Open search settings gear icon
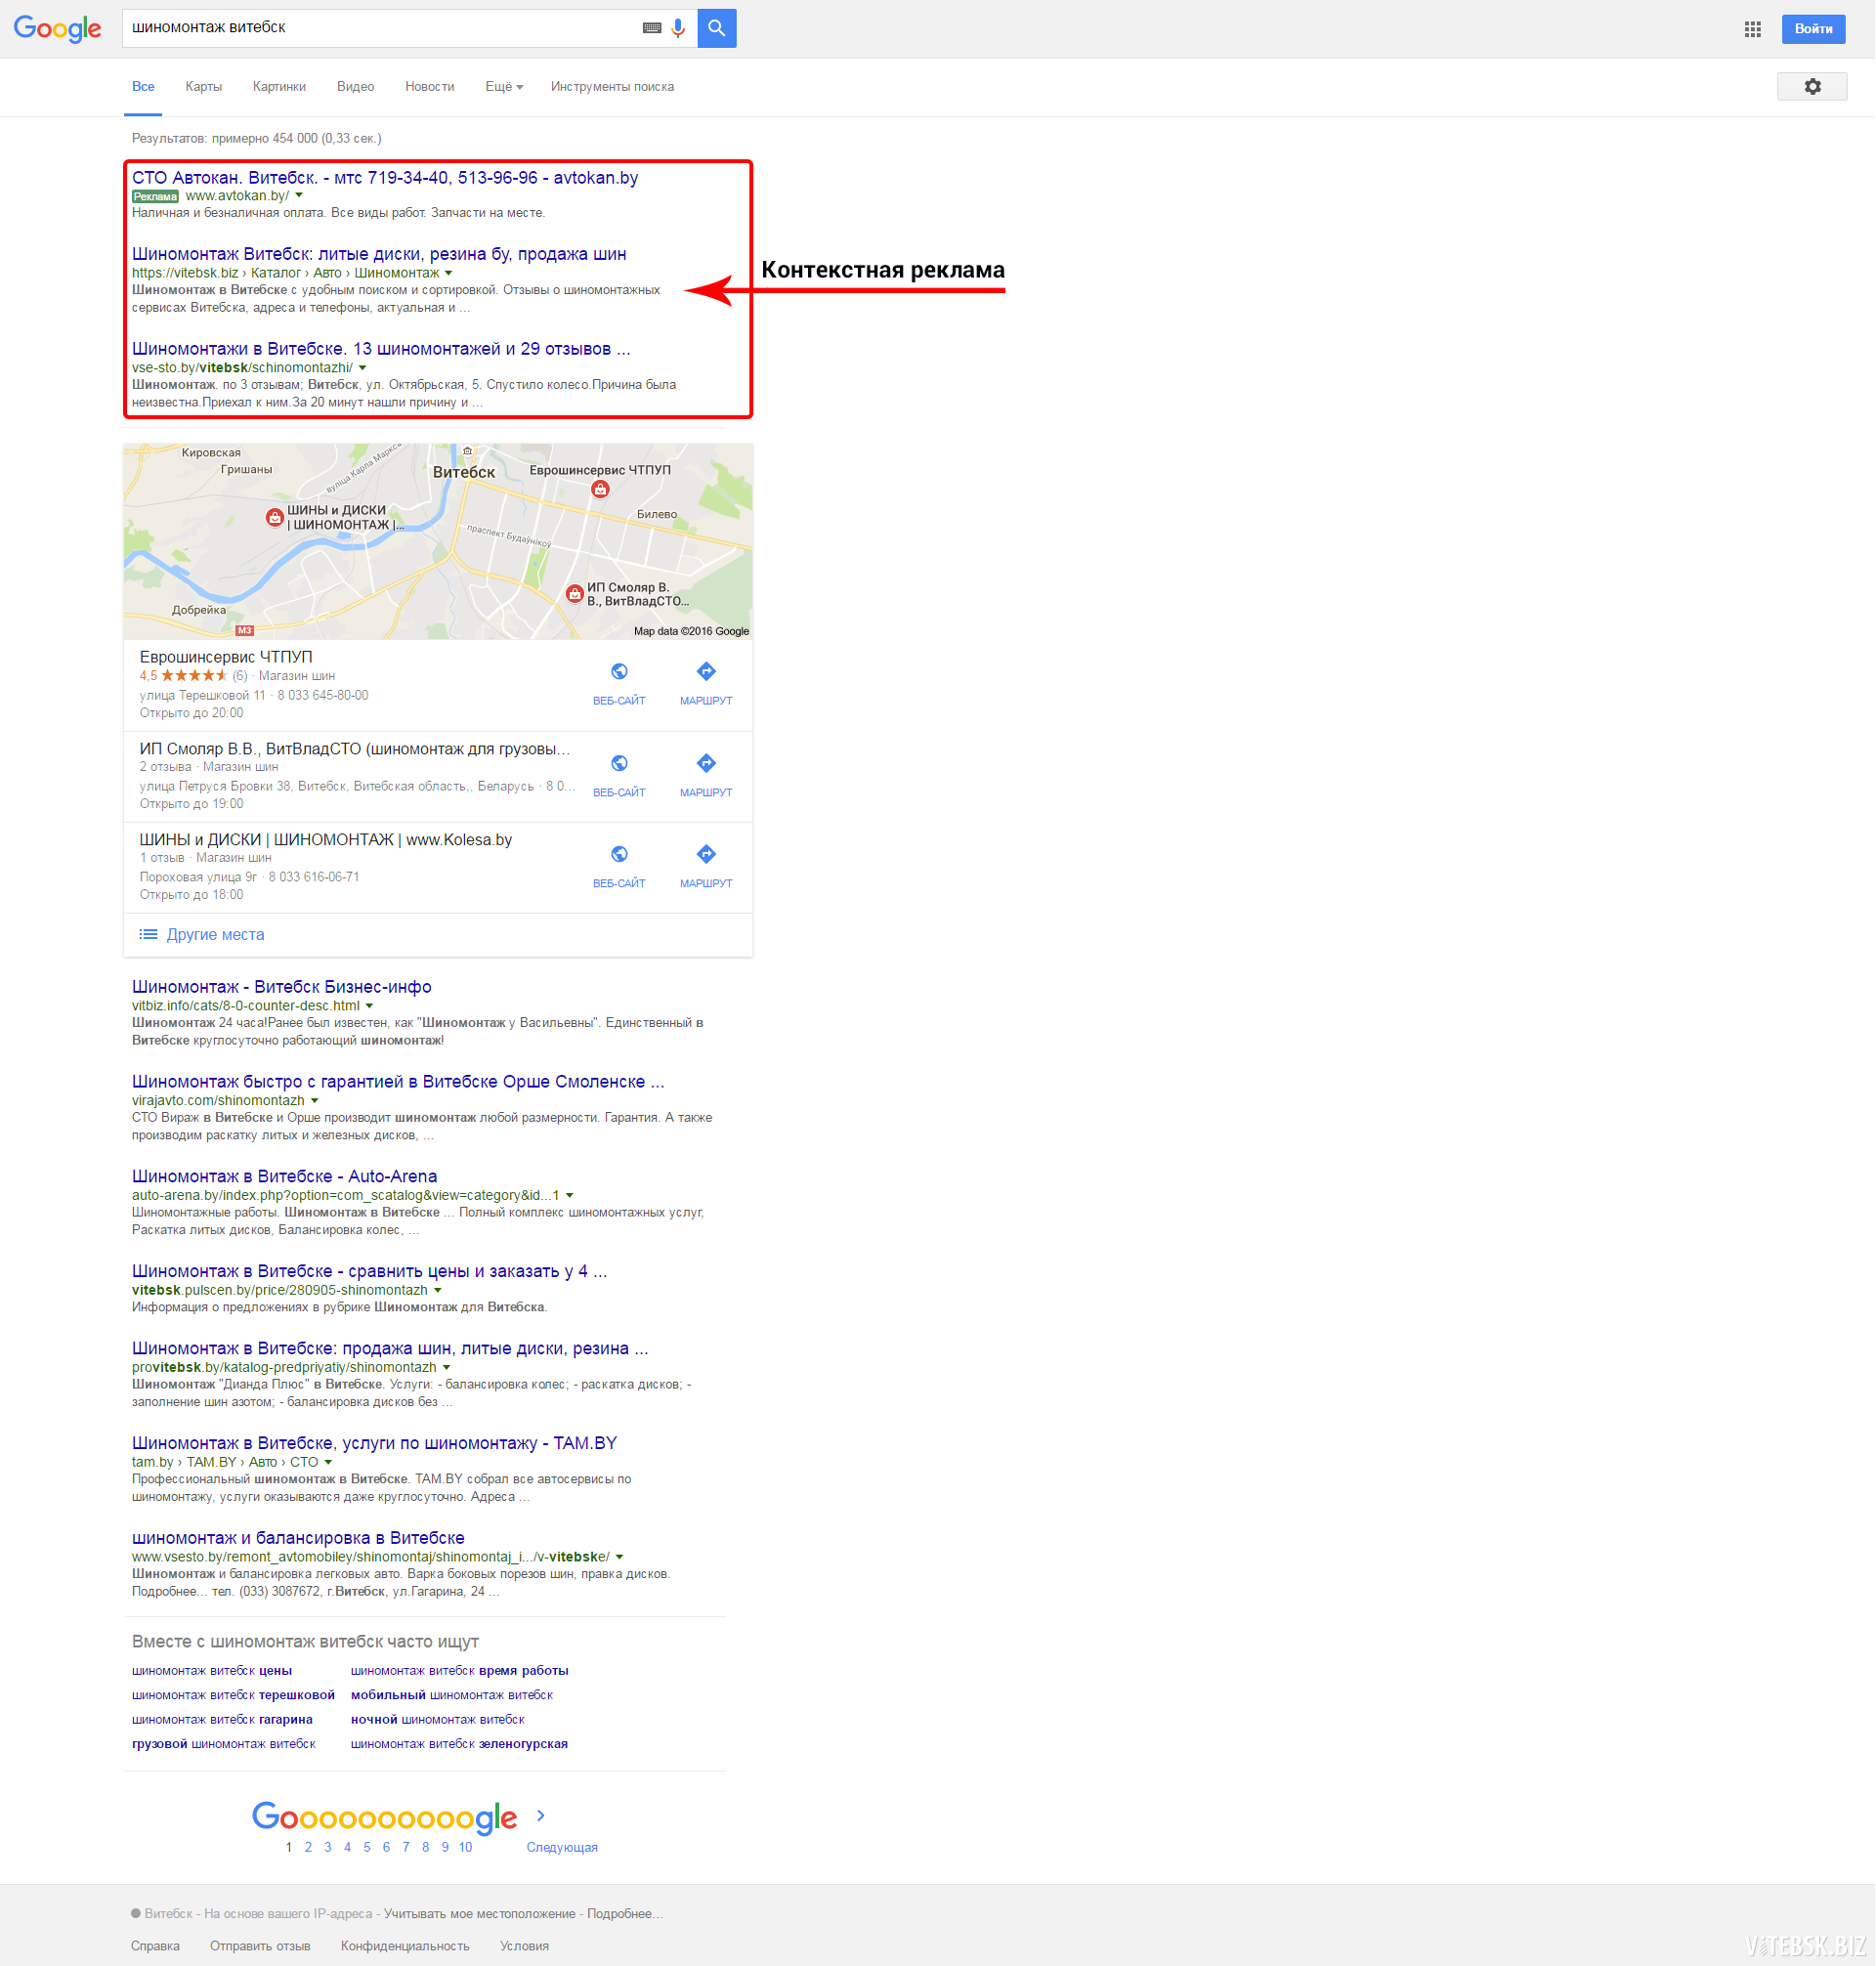The height and width of the screenshot is (1966, 1876). click(1812, 87)
